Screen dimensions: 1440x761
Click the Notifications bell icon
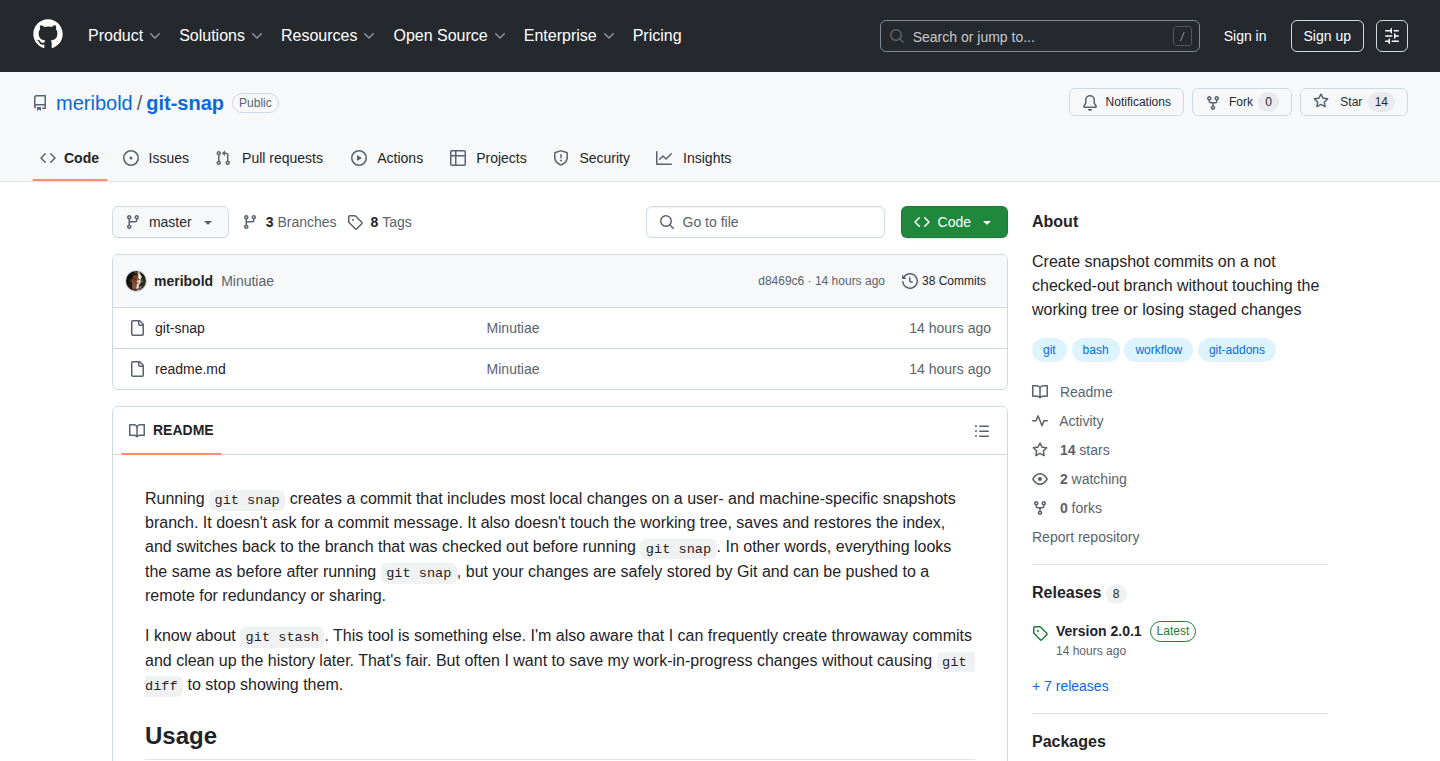pyautogui.click(x=1089, y=102)
